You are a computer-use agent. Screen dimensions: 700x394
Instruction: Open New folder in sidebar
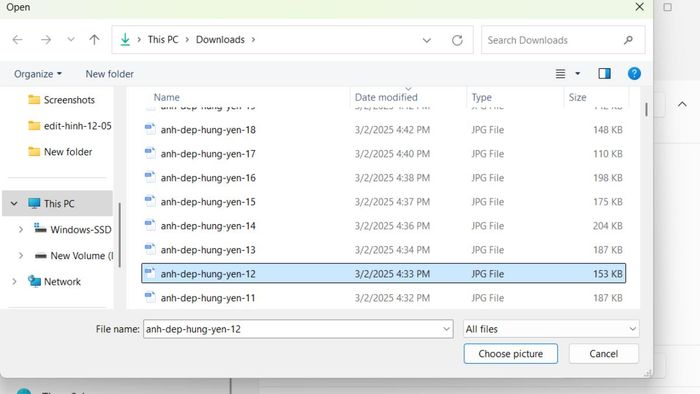[60, 152]
